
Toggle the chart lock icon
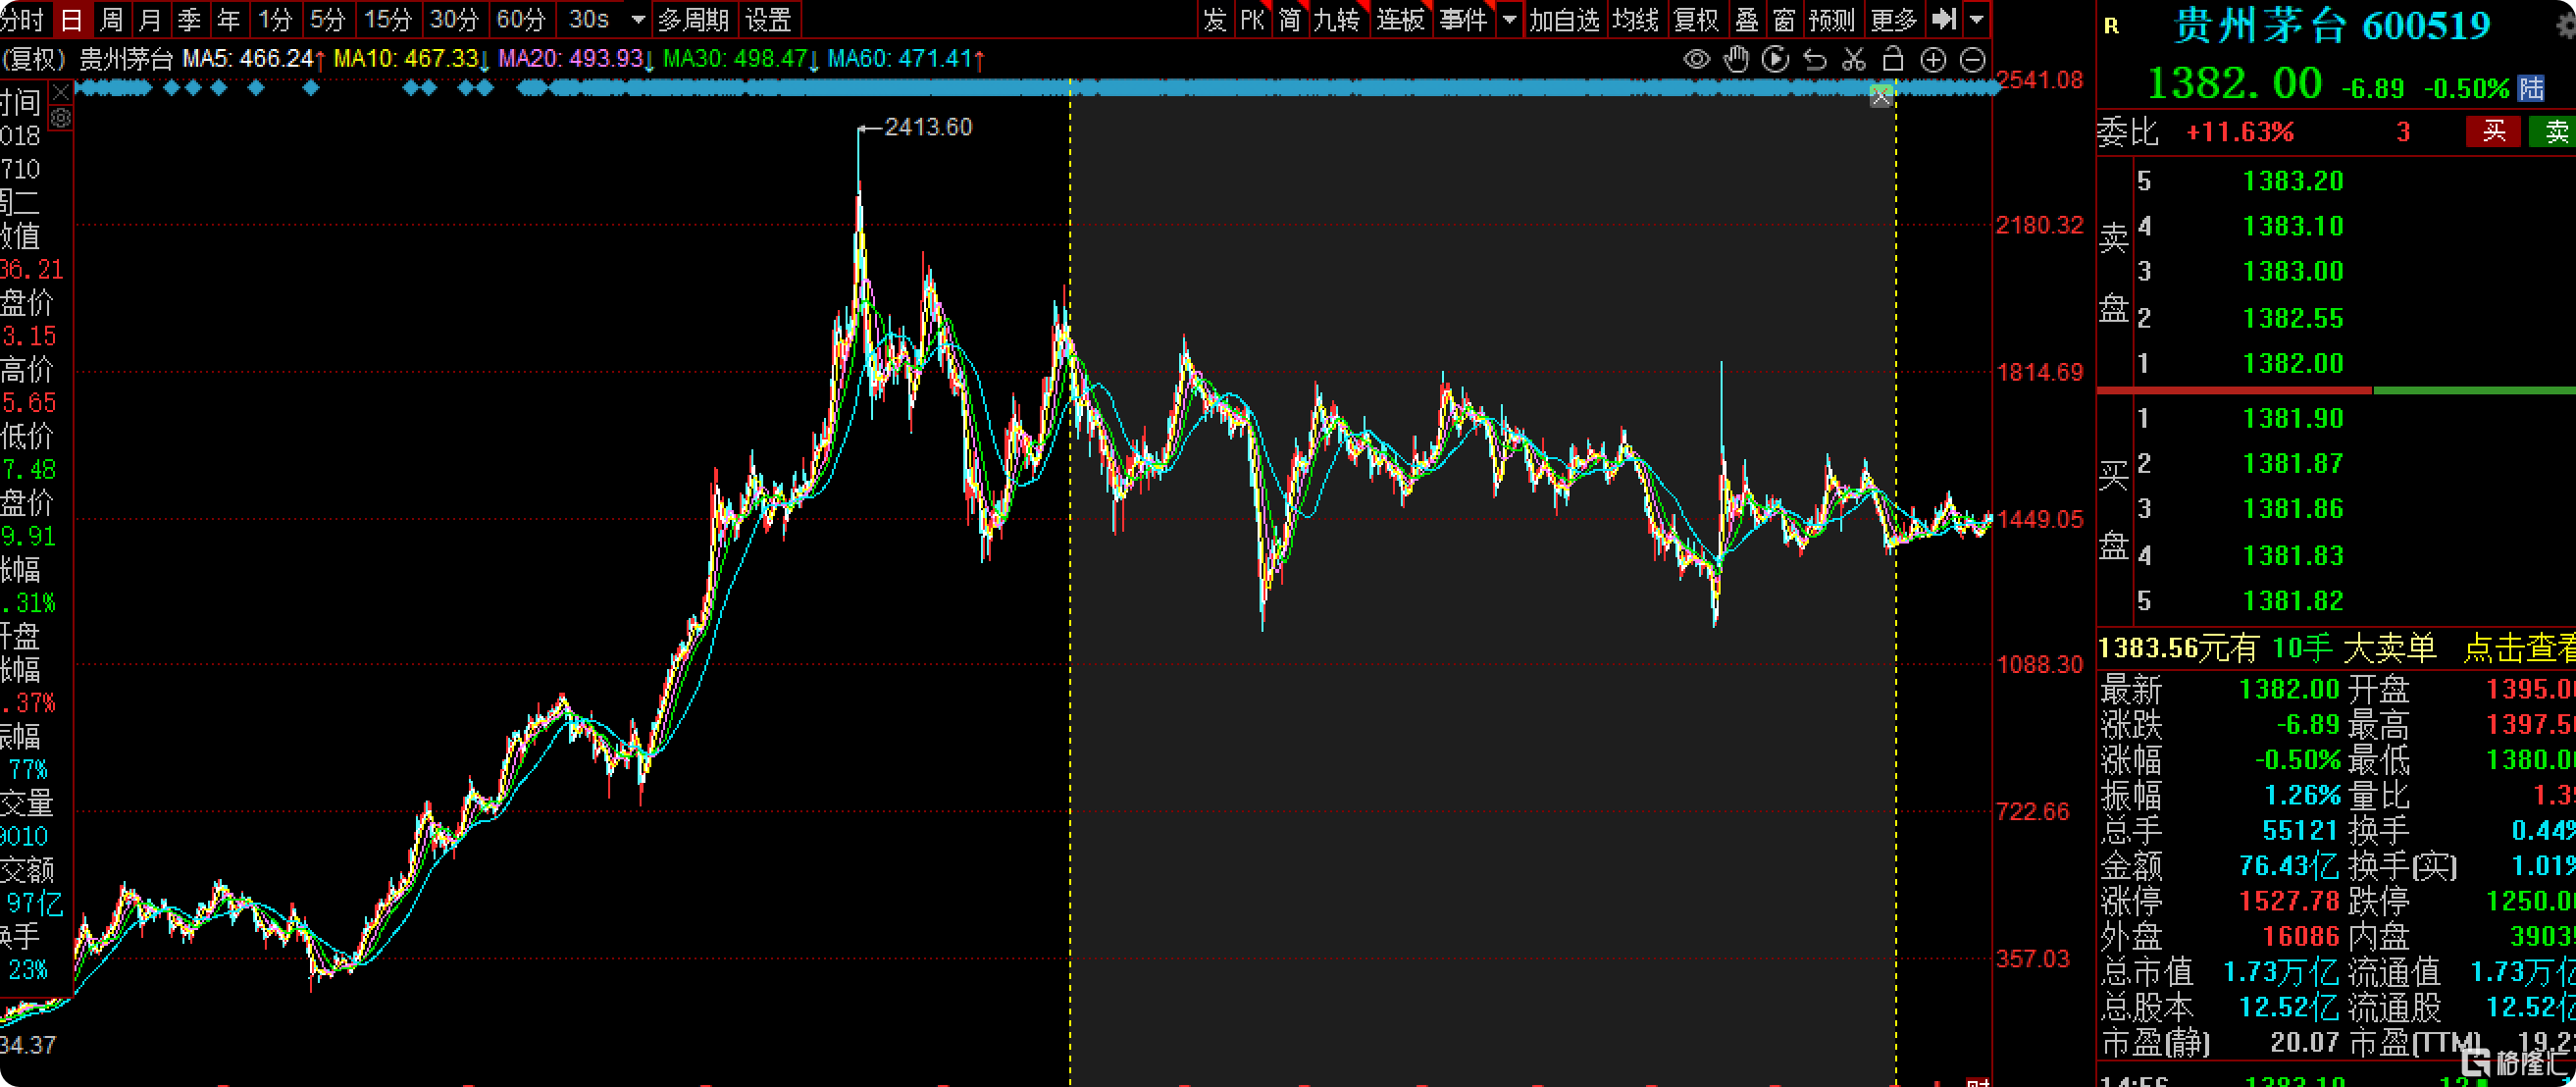1893,60
